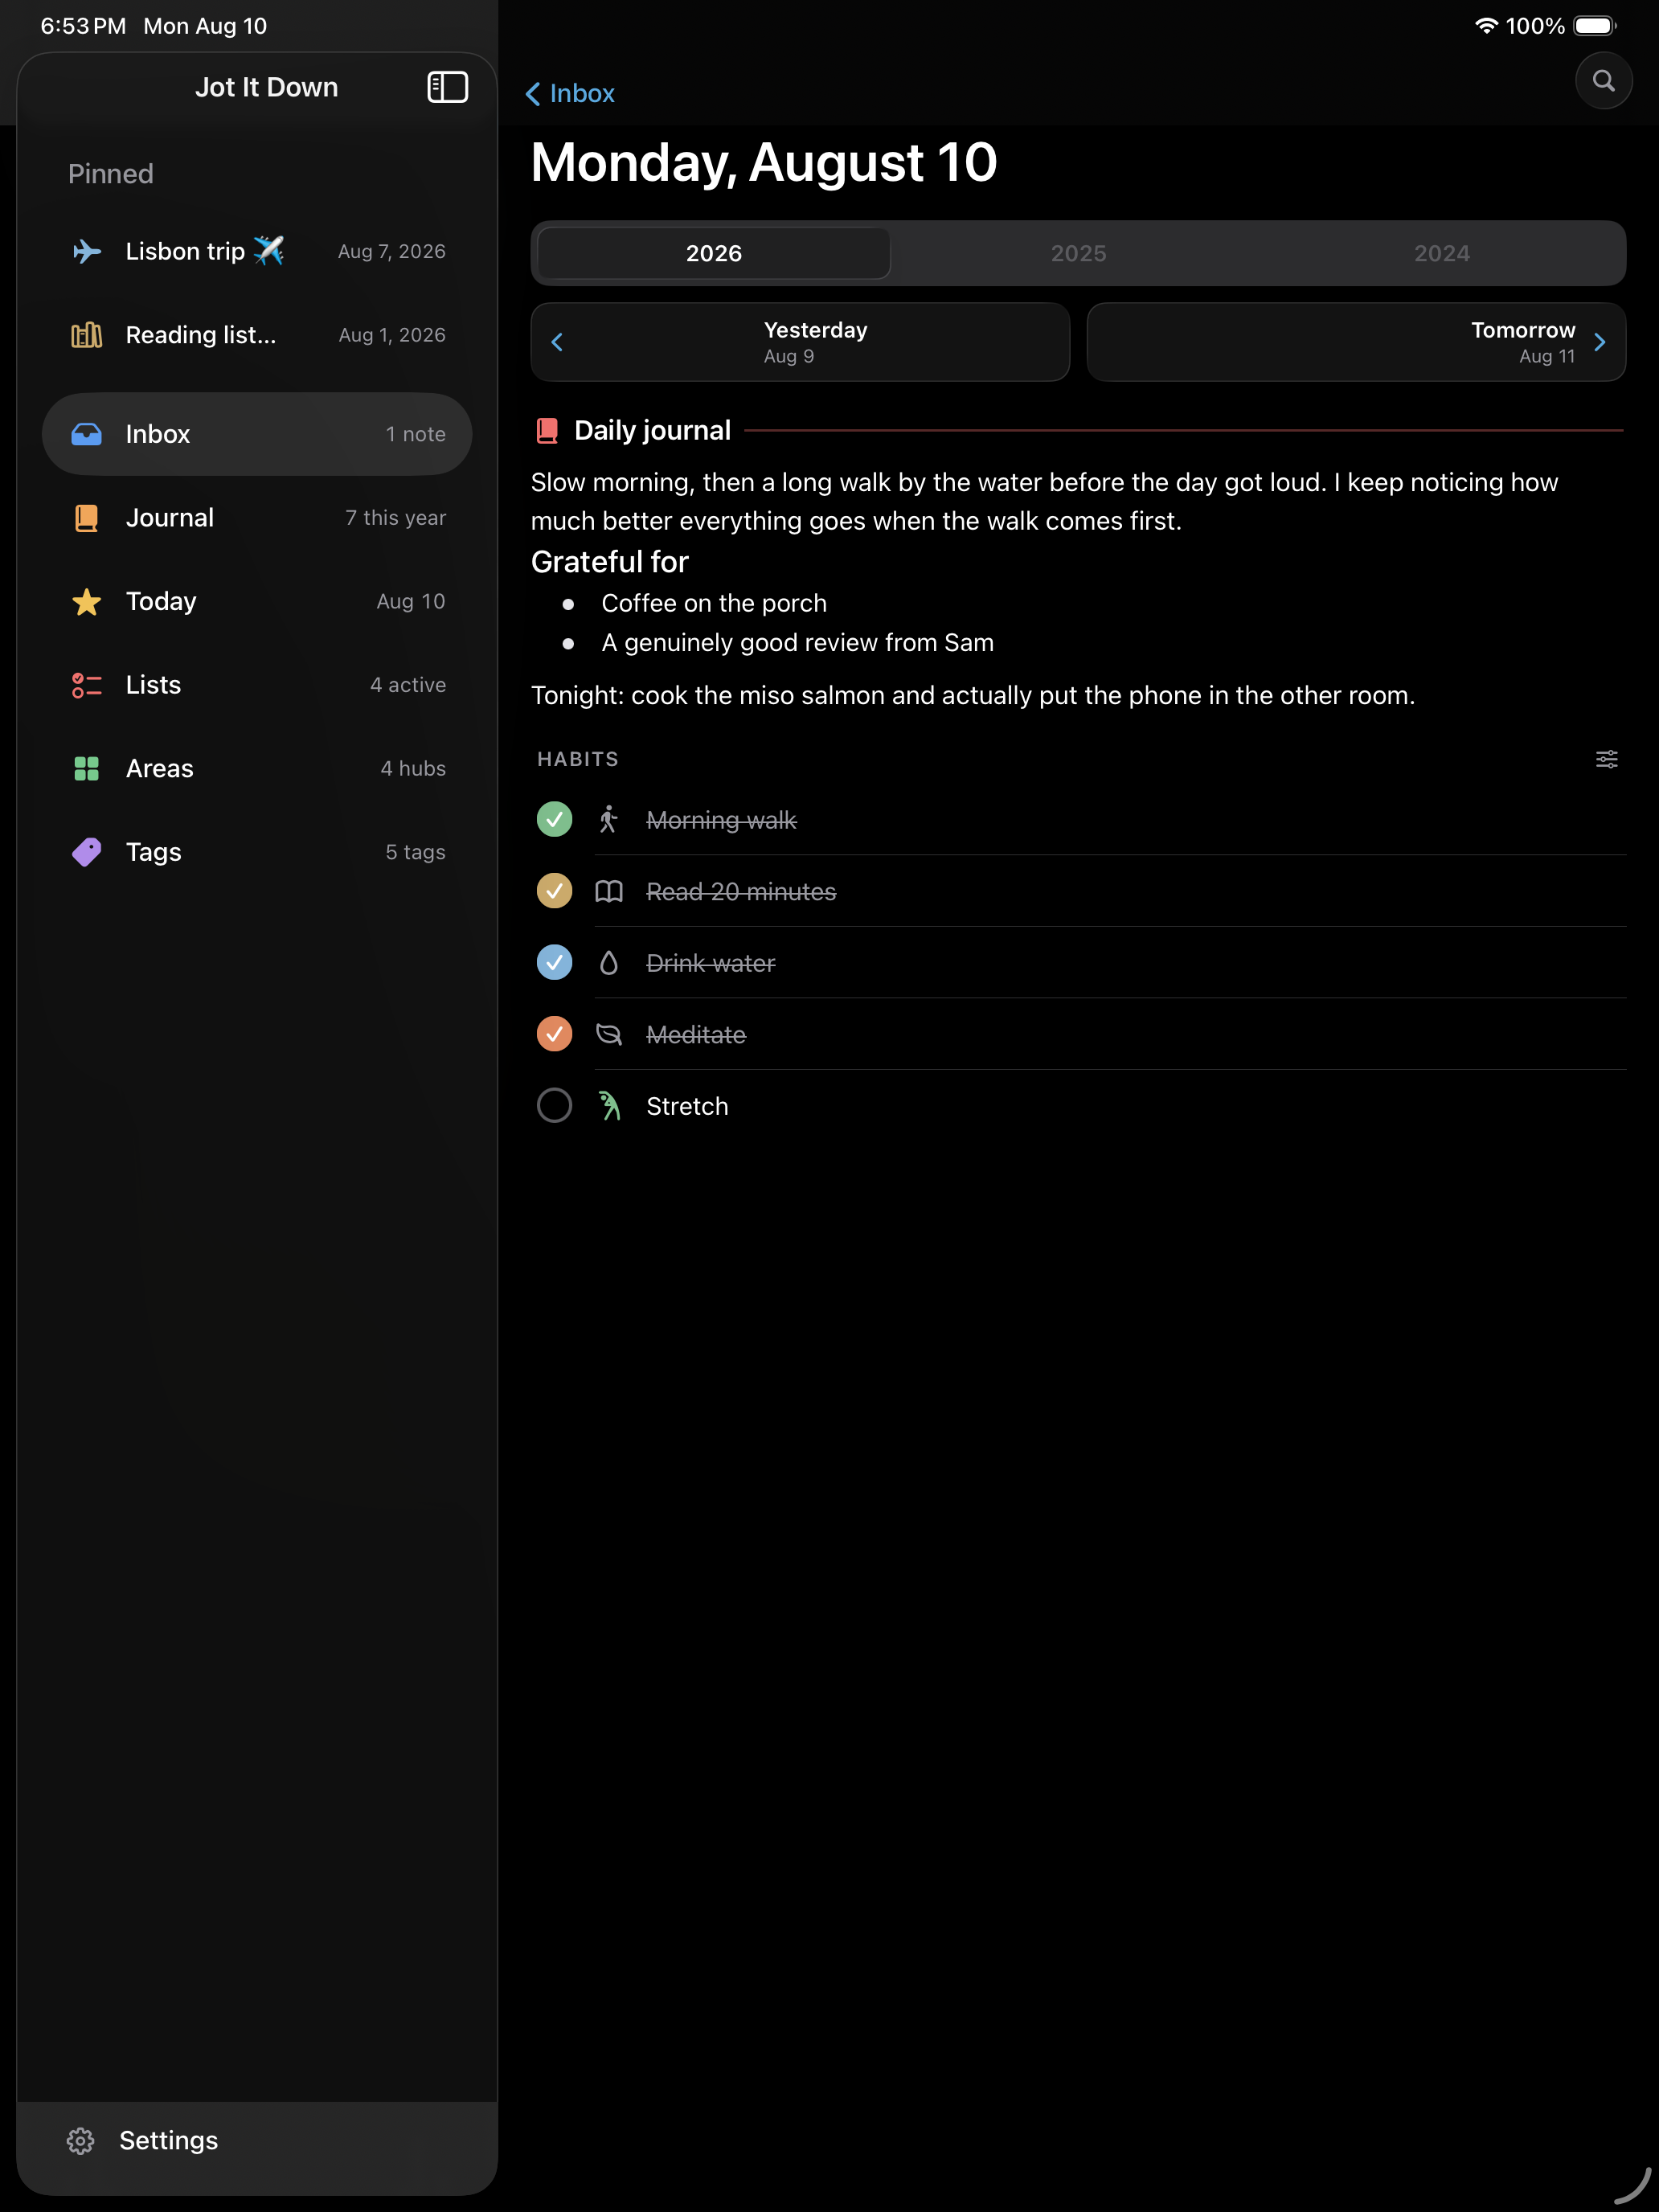Click the Lists checklist icon

(x=87, y=685)
